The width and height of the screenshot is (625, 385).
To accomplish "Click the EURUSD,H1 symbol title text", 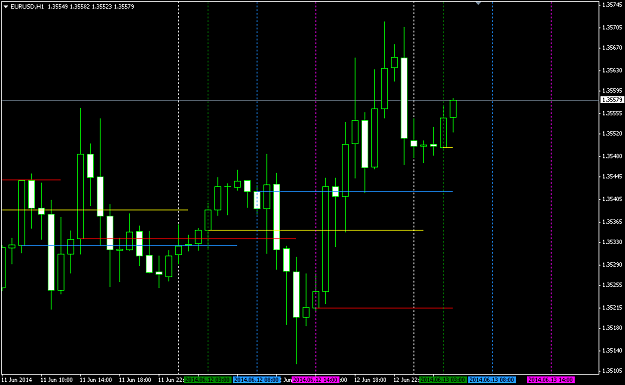I will [x=28, y=7].
